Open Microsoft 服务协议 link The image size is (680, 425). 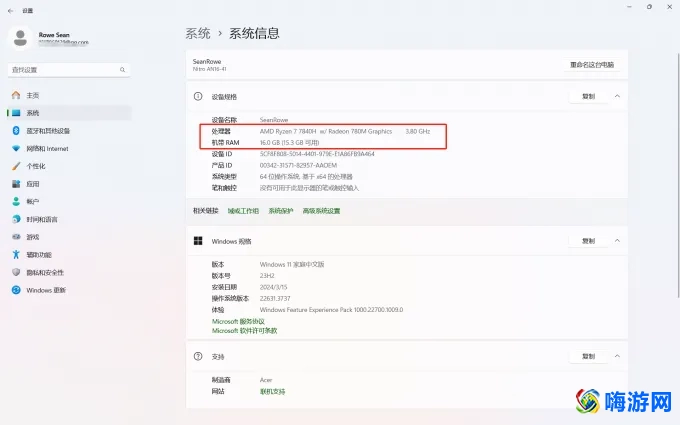[238, 321]
